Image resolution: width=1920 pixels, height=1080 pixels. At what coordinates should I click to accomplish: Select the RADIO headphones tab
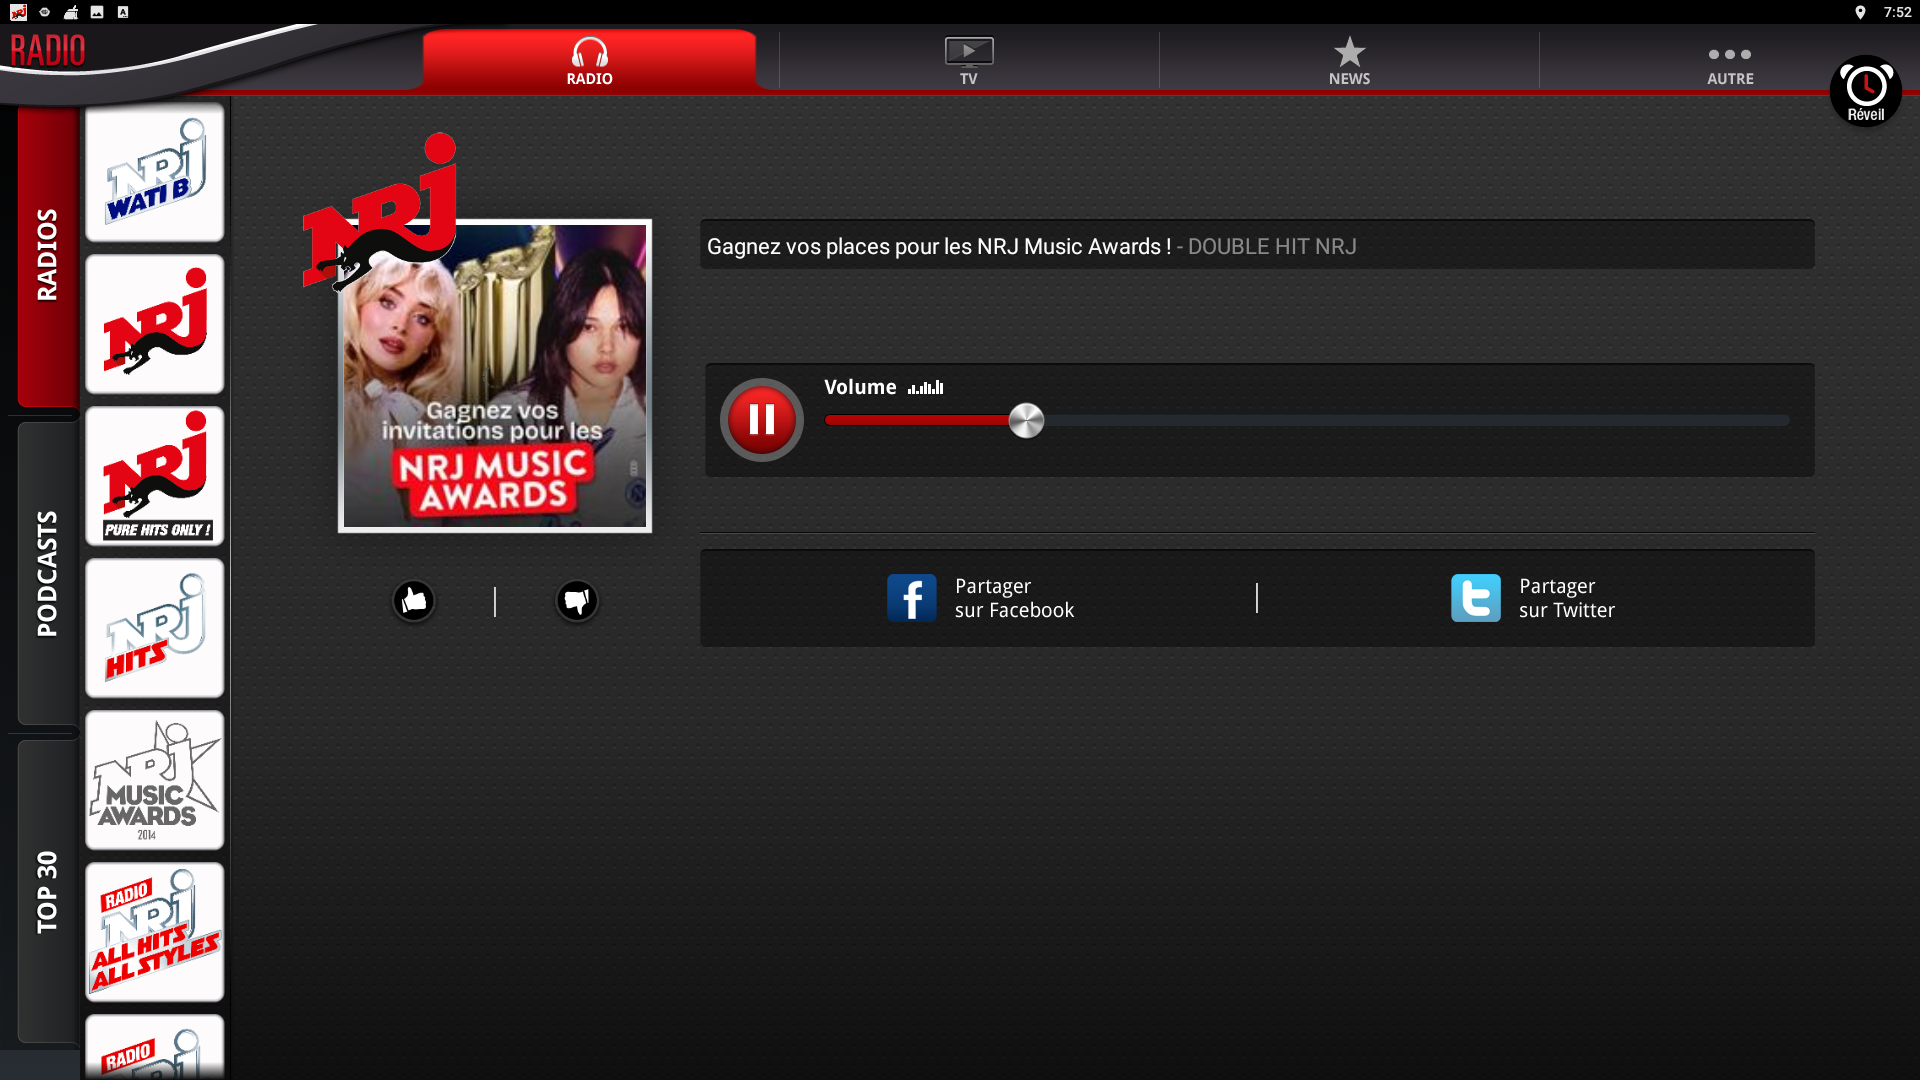[589, 60]
